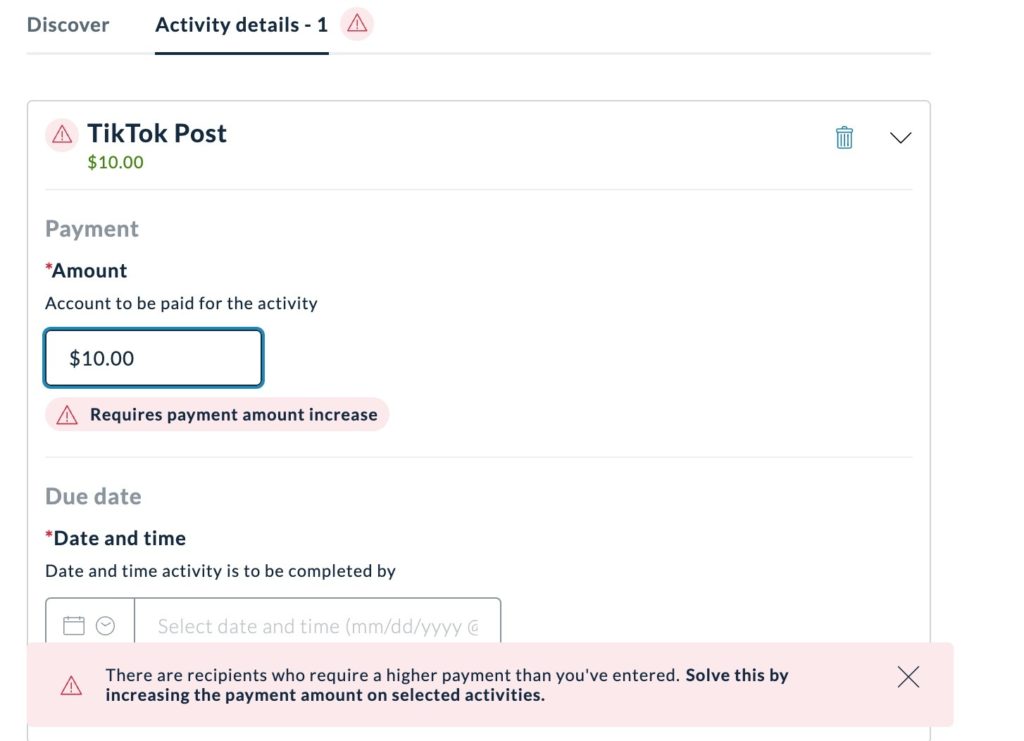Click warning icon in payment increase badge

67,415
